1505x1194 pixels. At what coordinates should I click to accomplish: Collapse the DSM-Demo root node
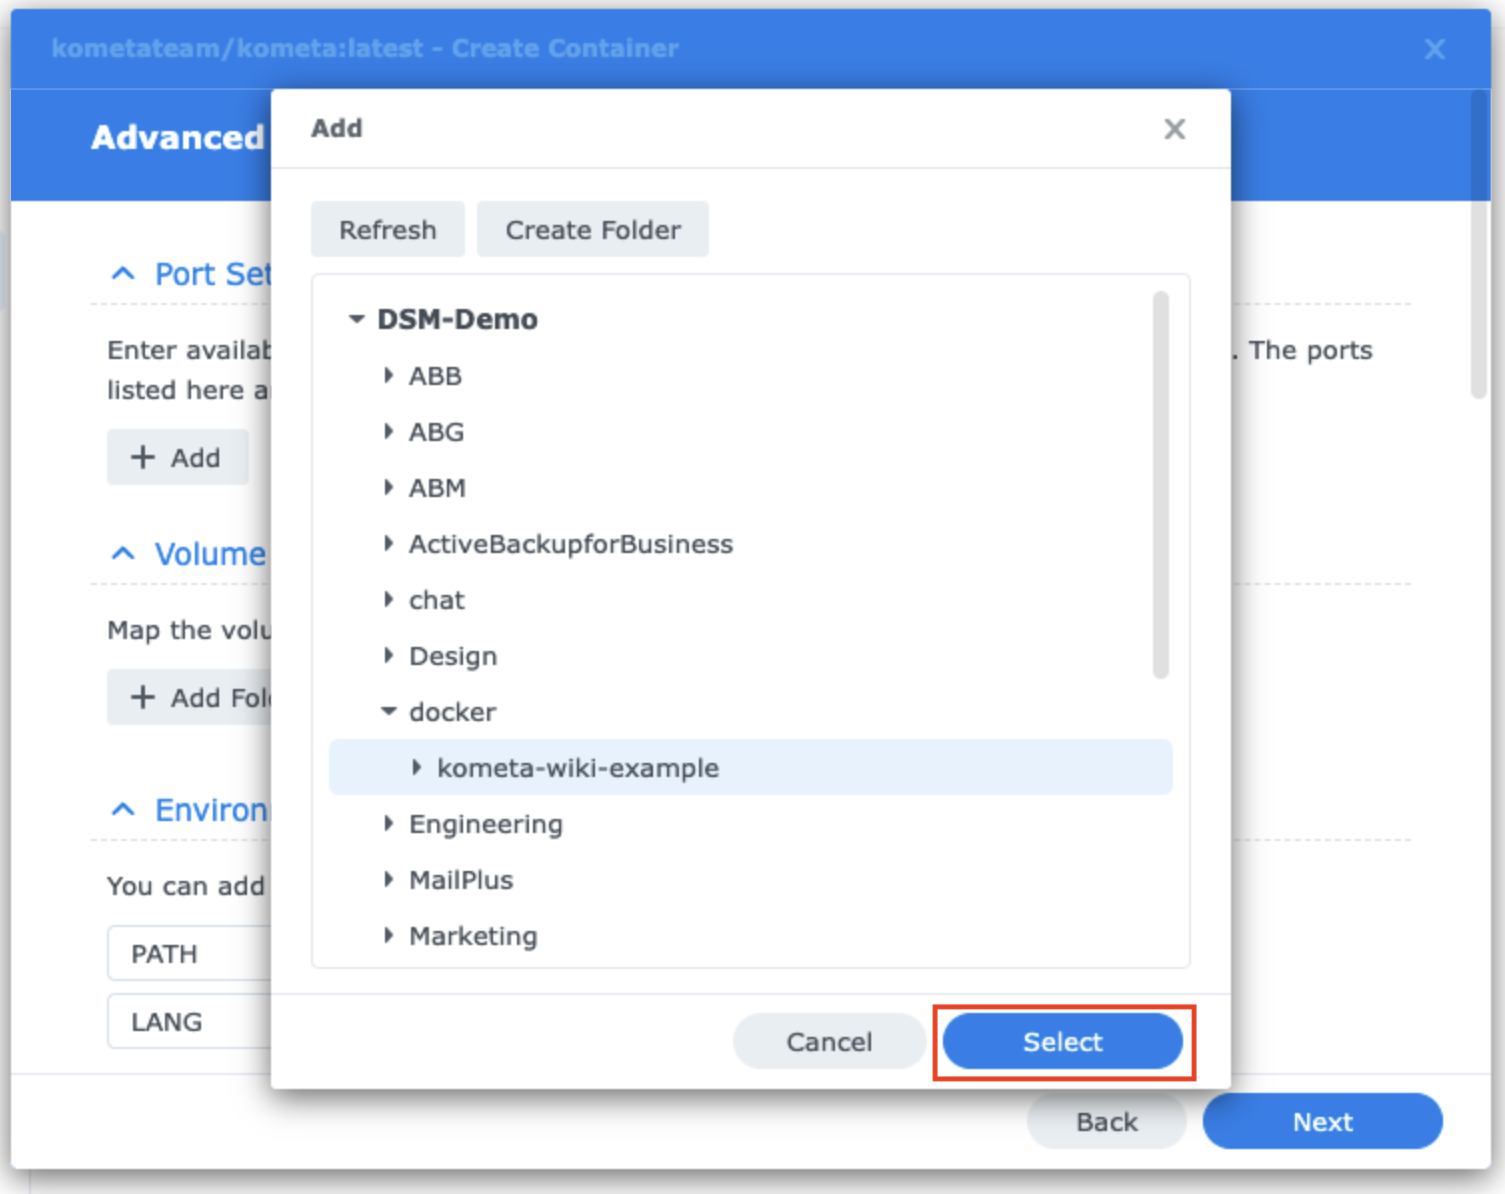click(356, 319)
